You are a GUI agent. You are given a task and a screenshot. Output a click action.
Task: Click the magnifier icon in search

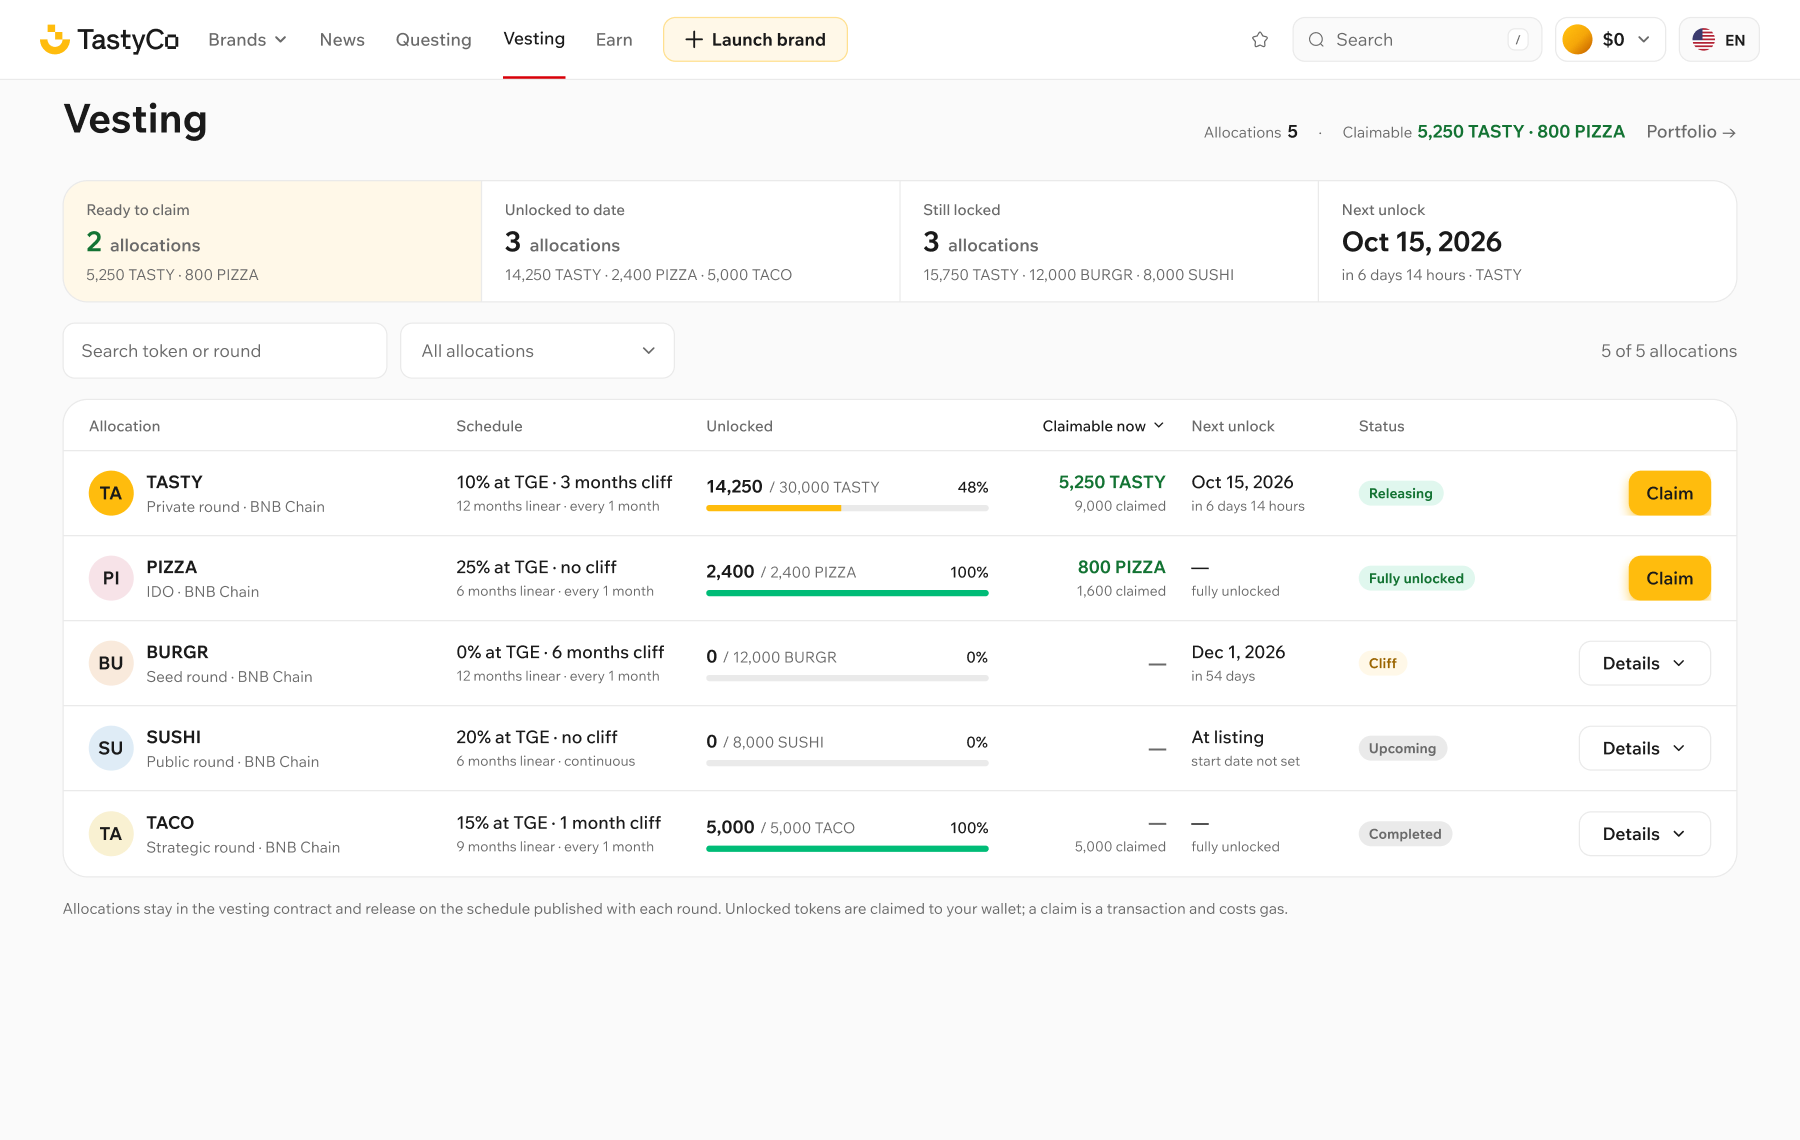[1316, 40]
